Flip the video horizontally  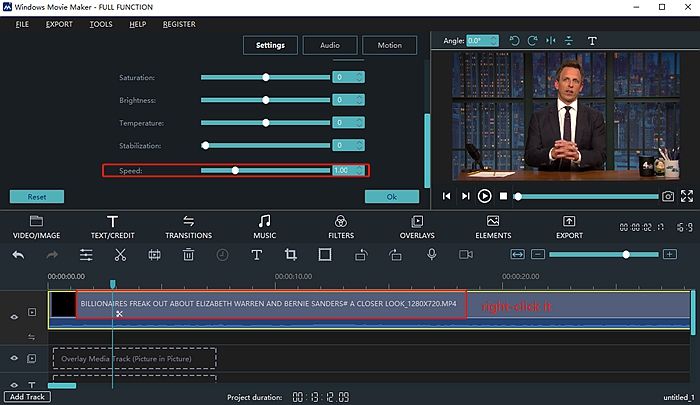tap(550, 41)
